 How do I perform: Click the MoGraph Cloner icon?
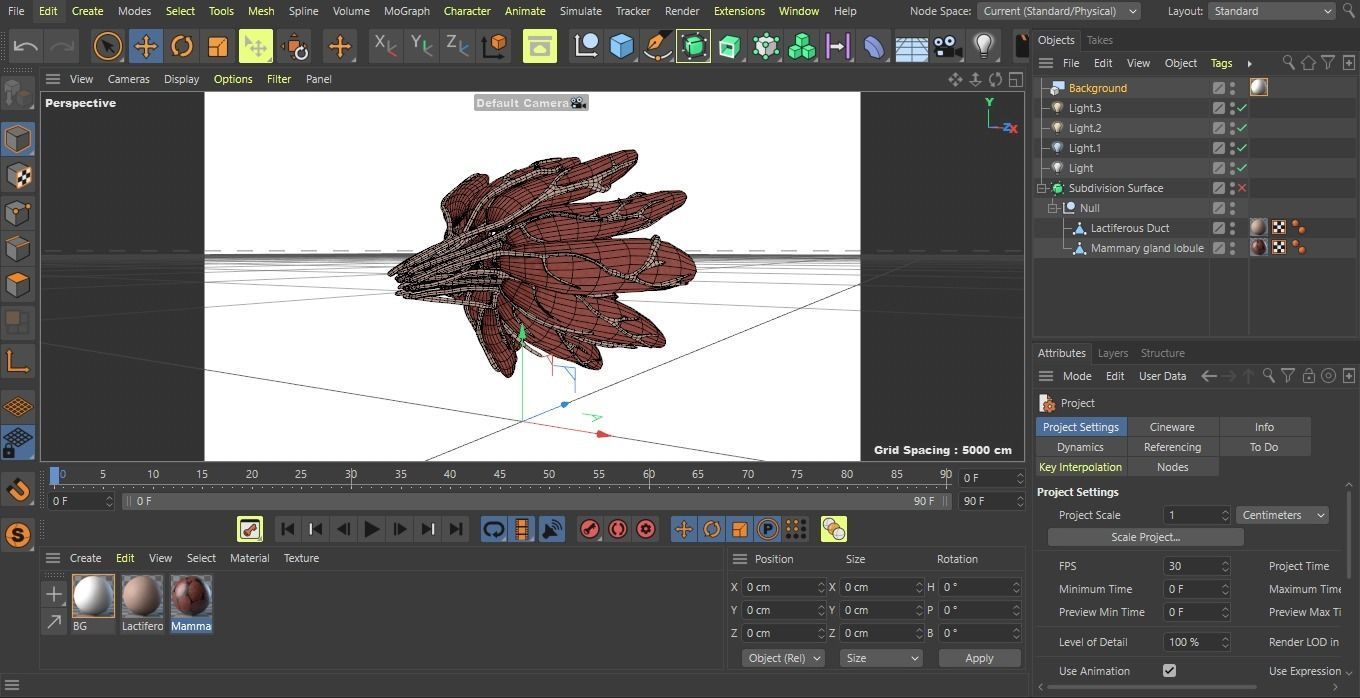802,46
